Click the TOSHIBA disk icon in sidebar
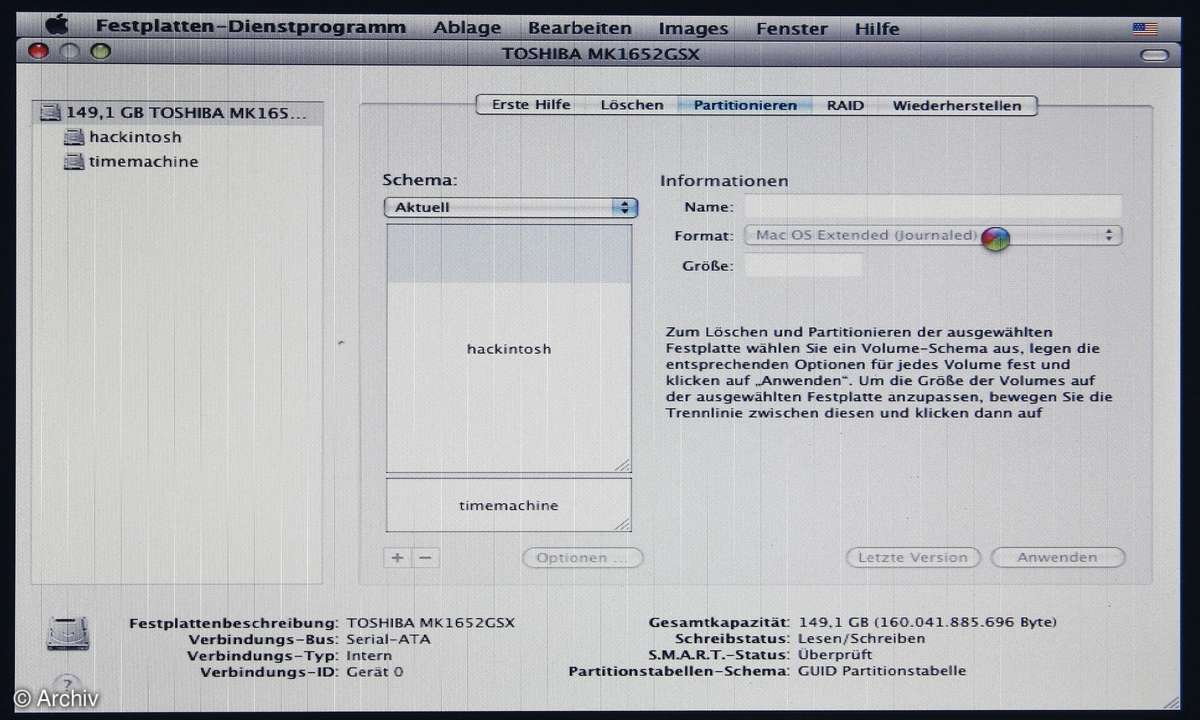This screenshot has height=720, width=1200. pyautogui.click(x=51, y=113)
